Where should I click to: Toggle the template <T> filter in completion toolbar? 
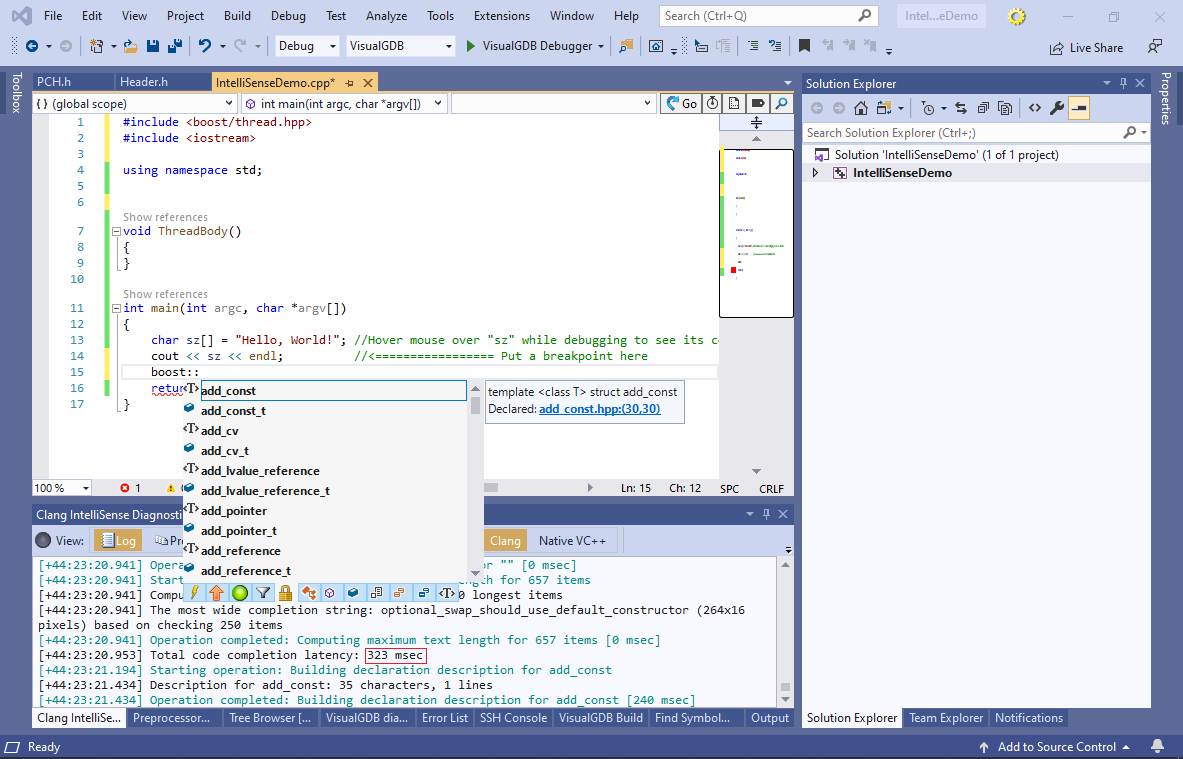[x=447, y=593]
